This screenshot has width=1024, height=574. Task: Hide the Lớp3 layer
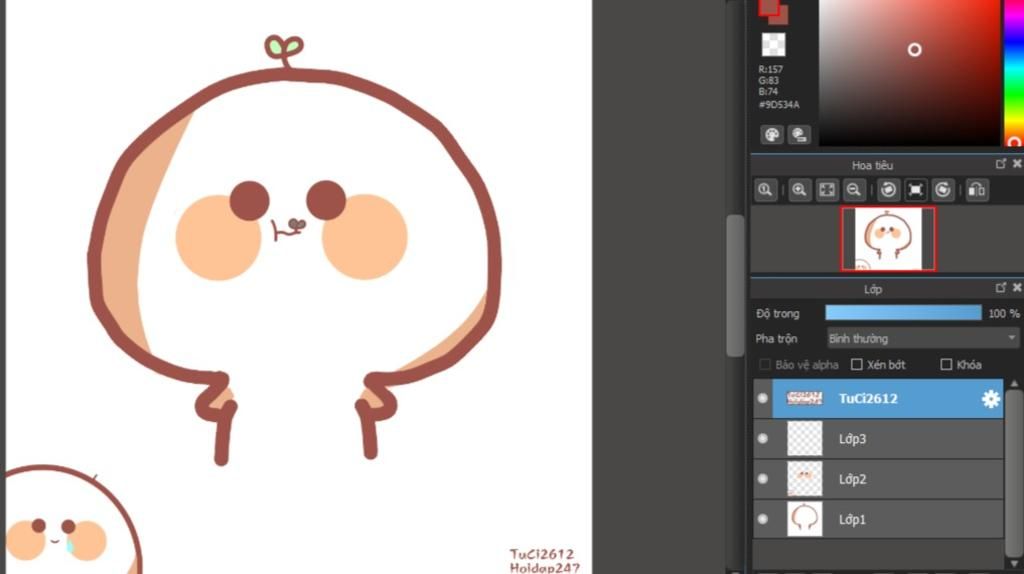(x=763, y=439)
